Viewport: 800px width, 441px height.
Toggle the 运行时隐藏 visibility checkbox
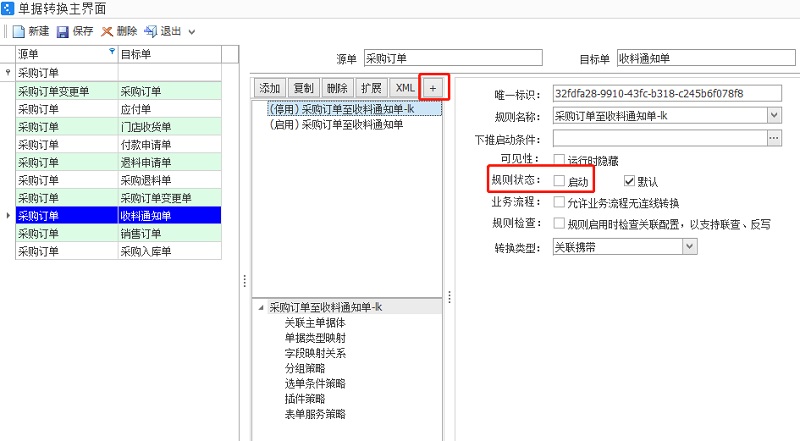(x=560, y=159)
